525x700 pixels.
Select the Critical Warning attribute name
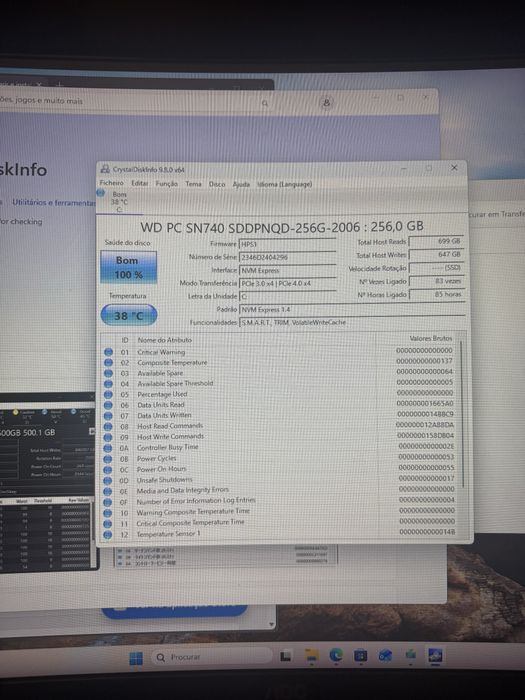tap(161, 352)
